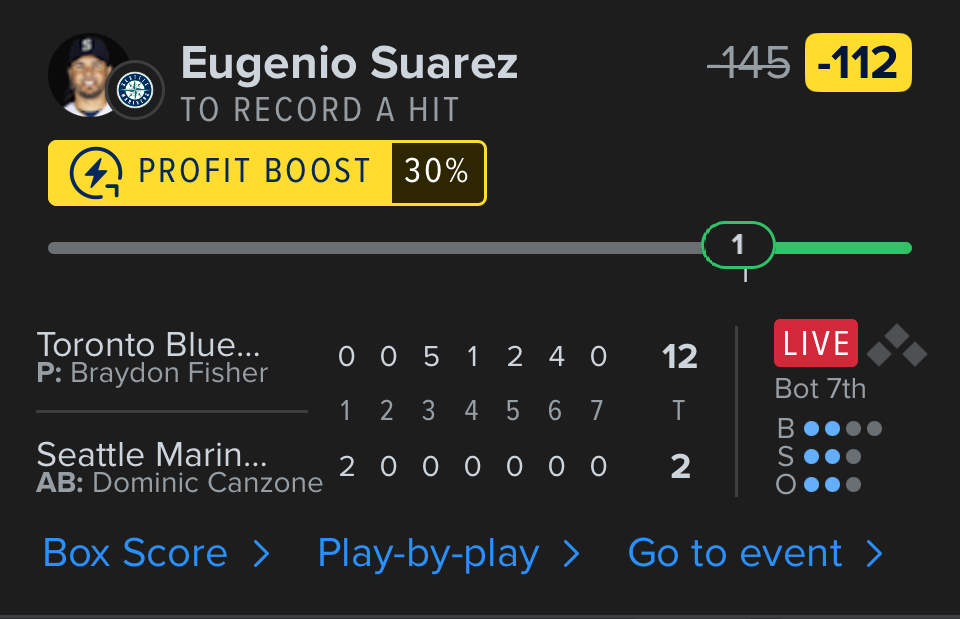The image size is (960, 619).
Task: Click the hit progress slider marker
Action: pyautogui.click(x=738, y=245)
